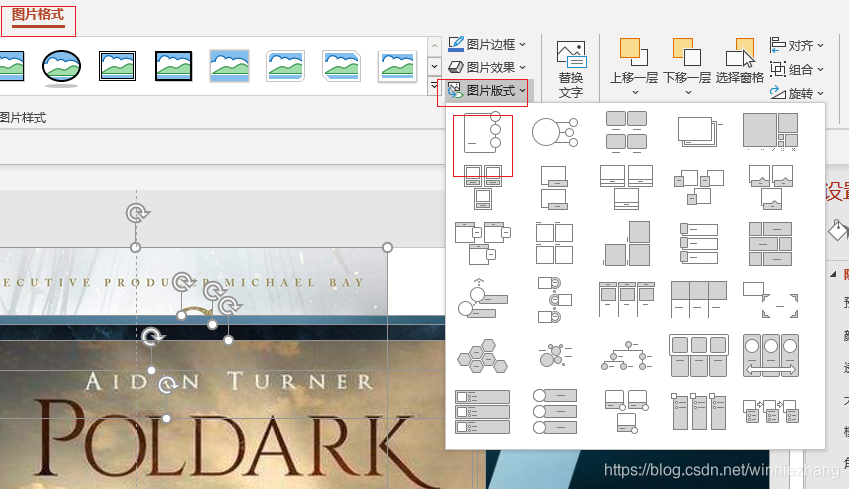Click 上移一层 to bring forward

634,61
